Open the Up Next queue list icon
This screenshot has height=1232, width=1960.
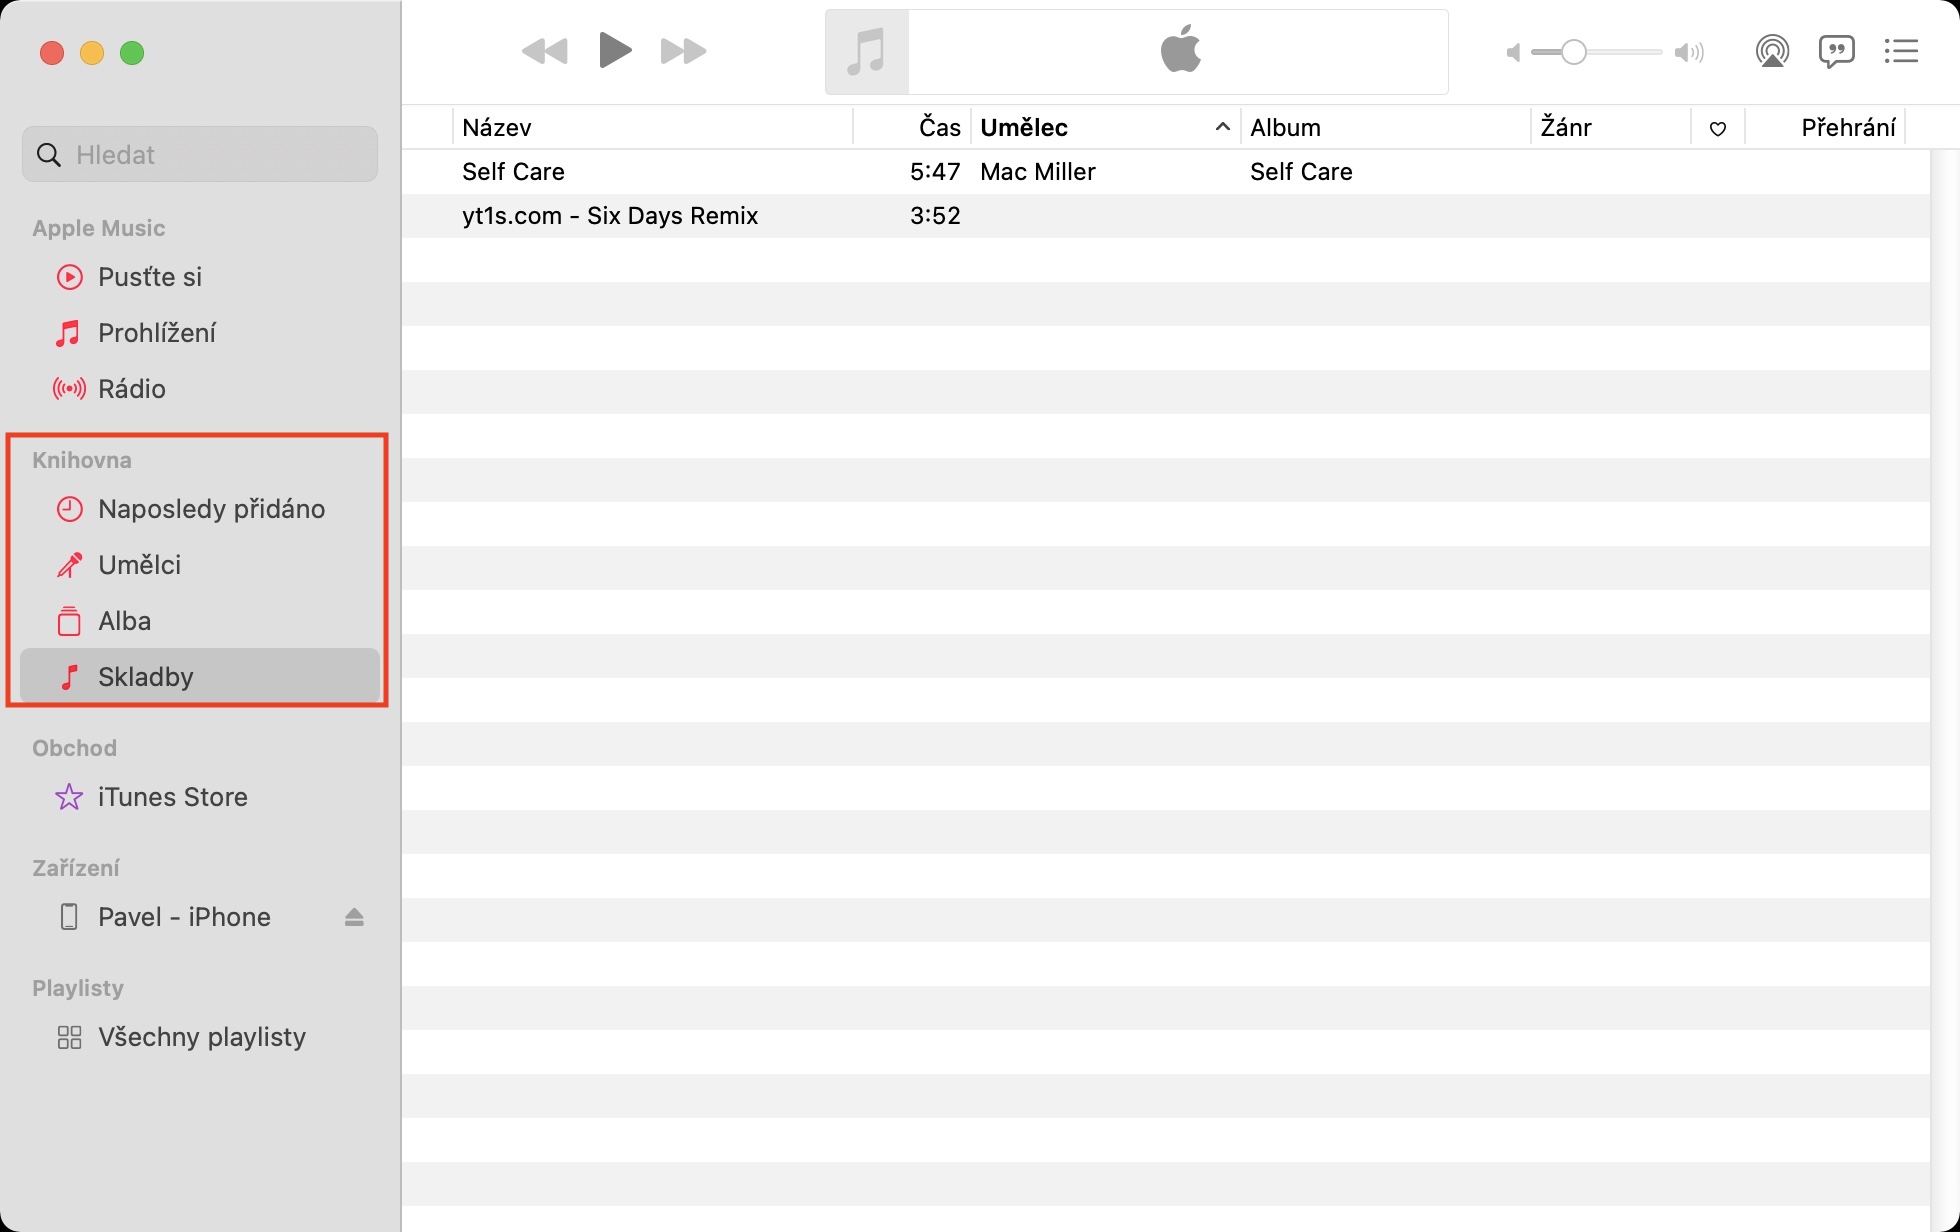(x=1900, y=51)
